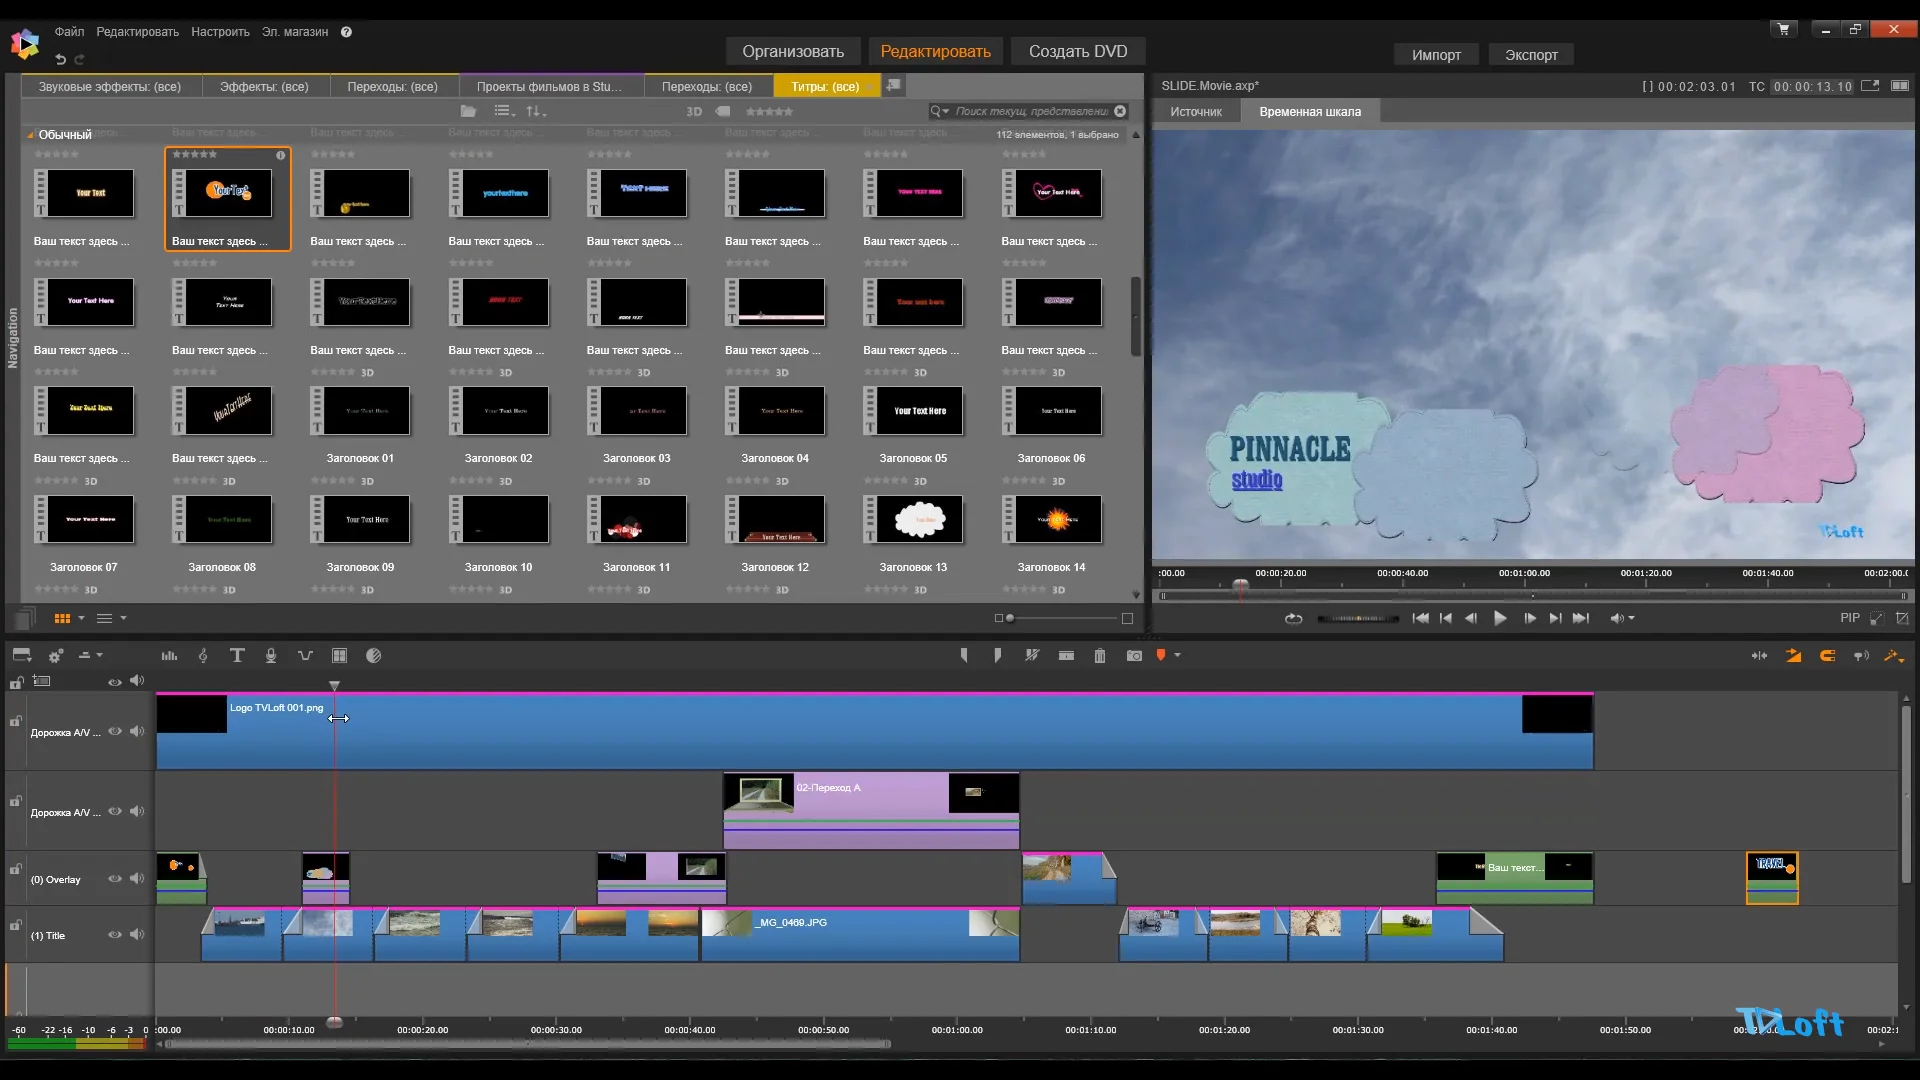Open the voice-over microphone tool
Screen dimensions: 1920x1080
pos(271,656)
